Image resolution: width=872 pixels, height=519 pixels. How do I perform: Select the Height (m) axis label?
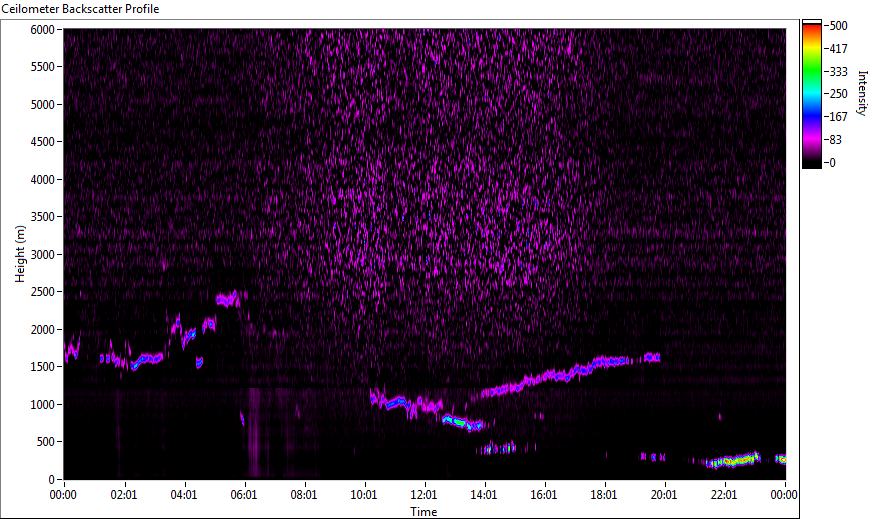pos(21,254)
